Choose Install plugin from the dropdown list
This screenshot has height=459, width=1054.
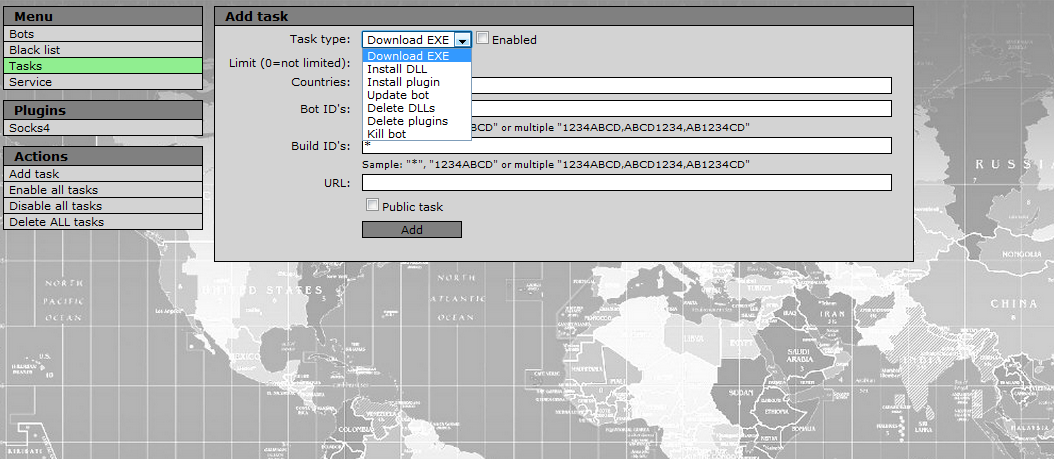403,82
